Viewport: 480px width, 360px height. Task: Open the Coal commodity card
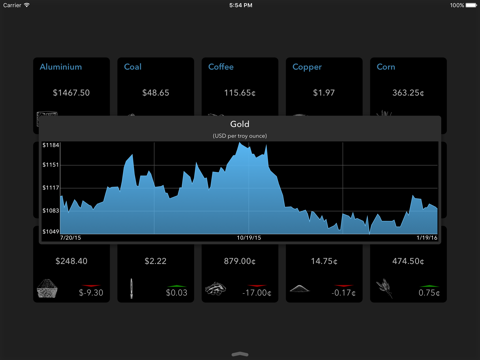pos(155,87)
